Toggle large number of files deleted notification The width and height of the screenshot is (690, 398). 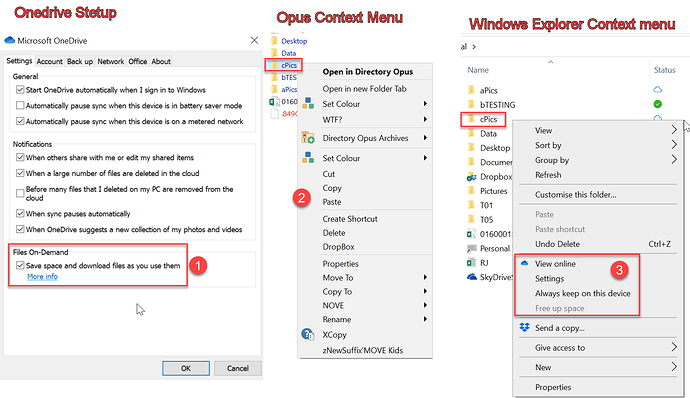pos(20,173)
